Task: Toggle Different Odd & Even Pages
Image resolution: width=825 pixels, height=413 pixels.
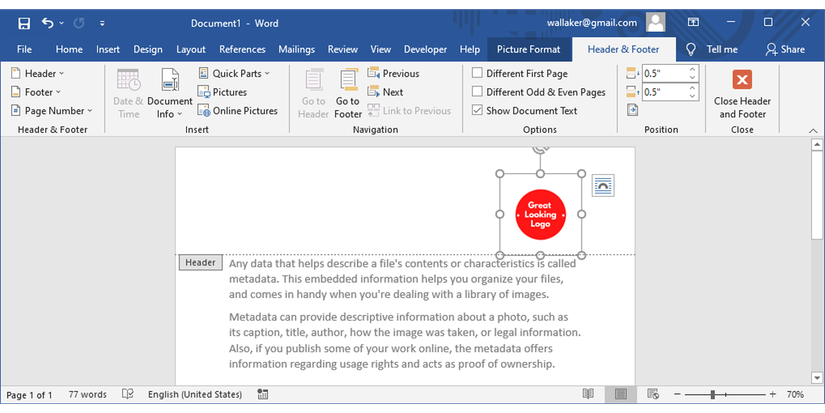Action: [x=478, y=92]
